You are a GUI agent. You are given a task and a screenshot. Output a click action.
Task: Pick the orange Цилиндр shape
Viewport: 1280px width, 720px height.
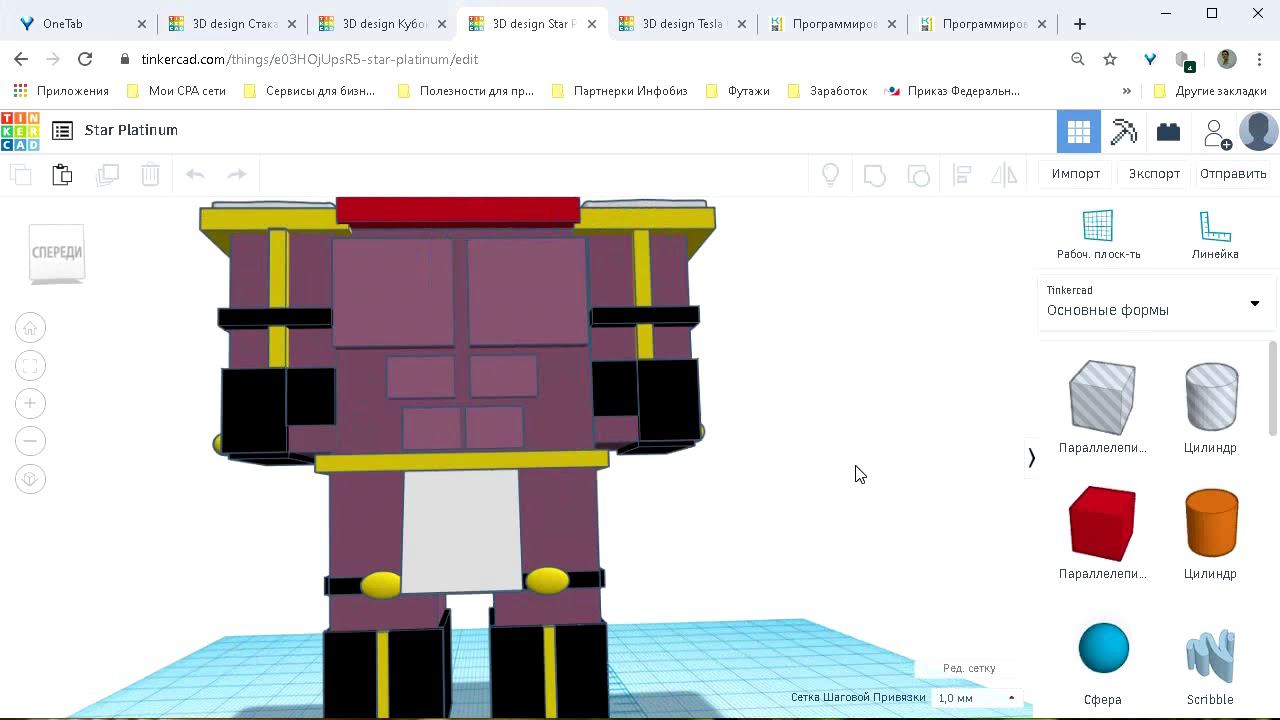(1211, 532)
